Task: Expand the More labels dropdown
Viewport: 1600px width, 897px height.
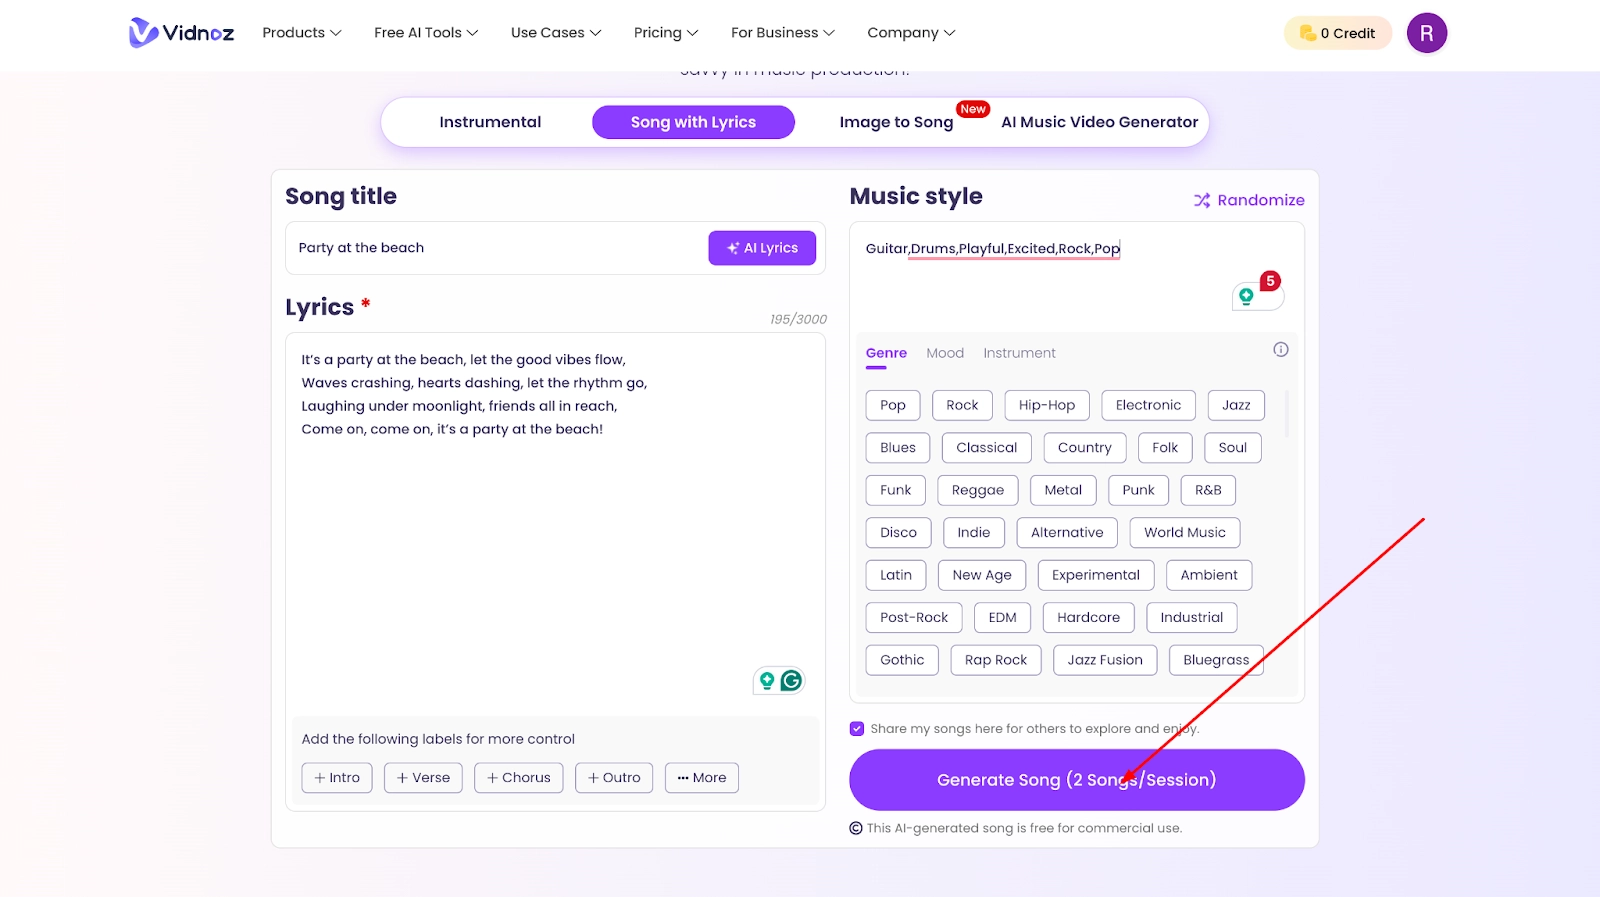Action: click(701, 778)
